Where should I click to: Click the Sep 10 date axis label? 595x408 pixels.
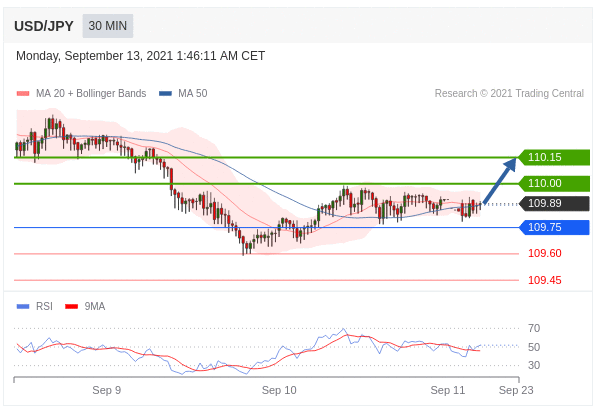(279, 390)
